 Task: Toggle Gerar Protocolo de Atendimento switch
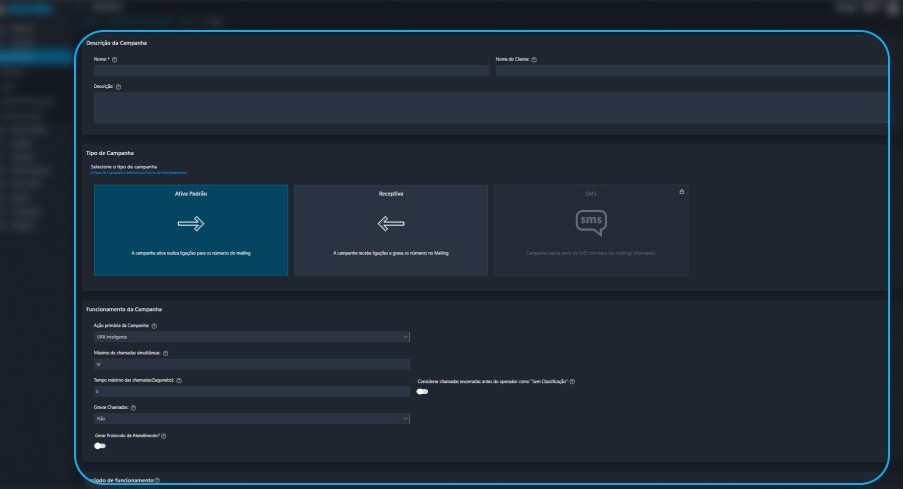[100, 446]
